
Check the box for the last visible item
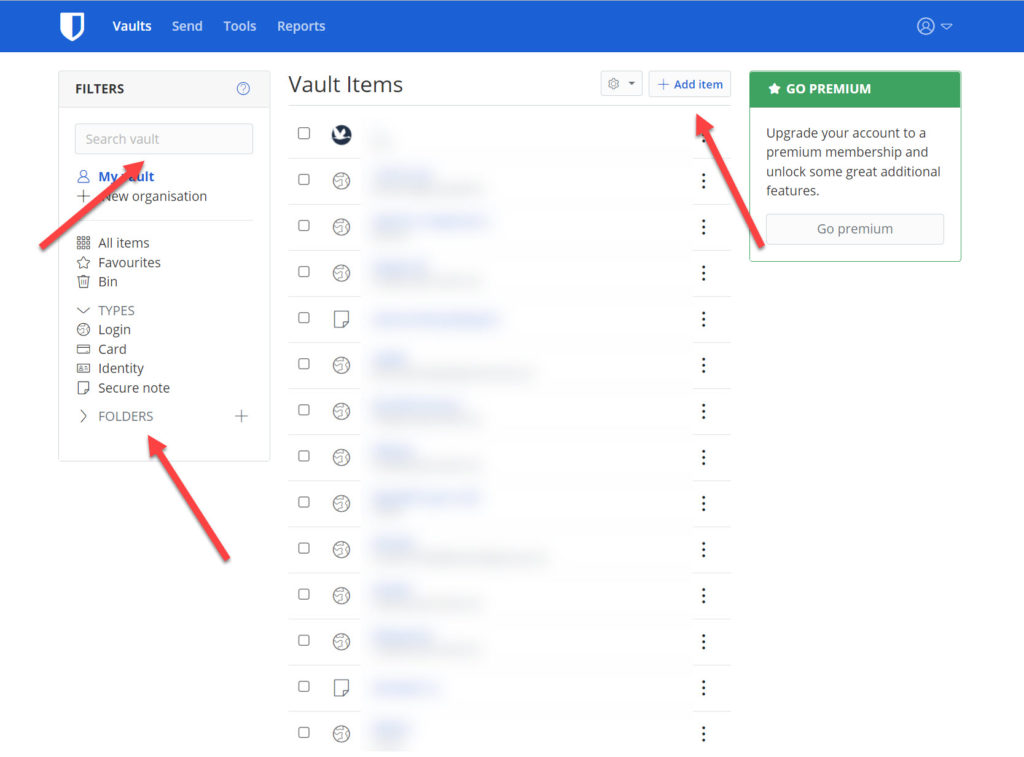[x=304, y=732]
